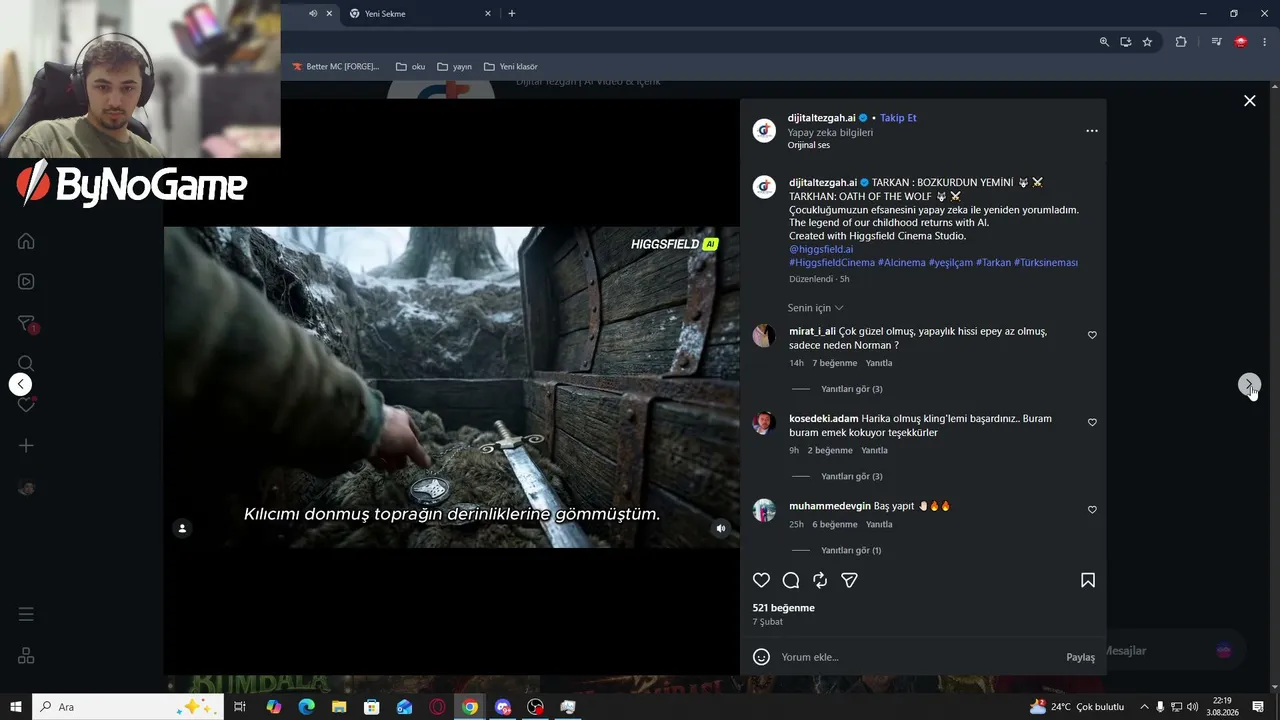1280x720 pixels.
Task: Open the 'Better MC [FORGE]' bookmark
Action: (335, 67)
